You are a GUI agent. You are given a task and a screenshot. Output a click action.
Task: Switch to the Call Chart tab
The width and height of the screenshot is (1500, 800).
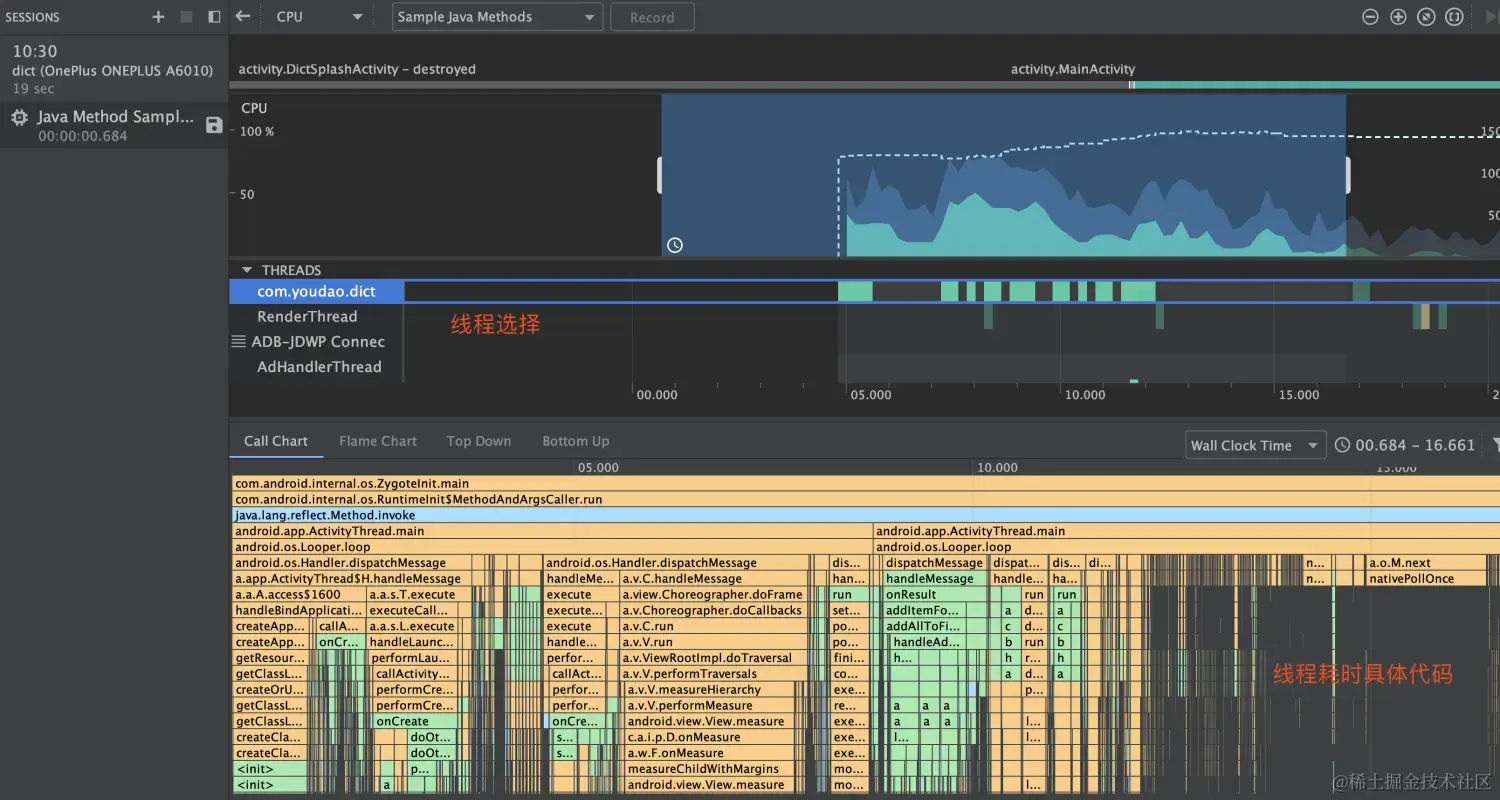click(276, 441)
